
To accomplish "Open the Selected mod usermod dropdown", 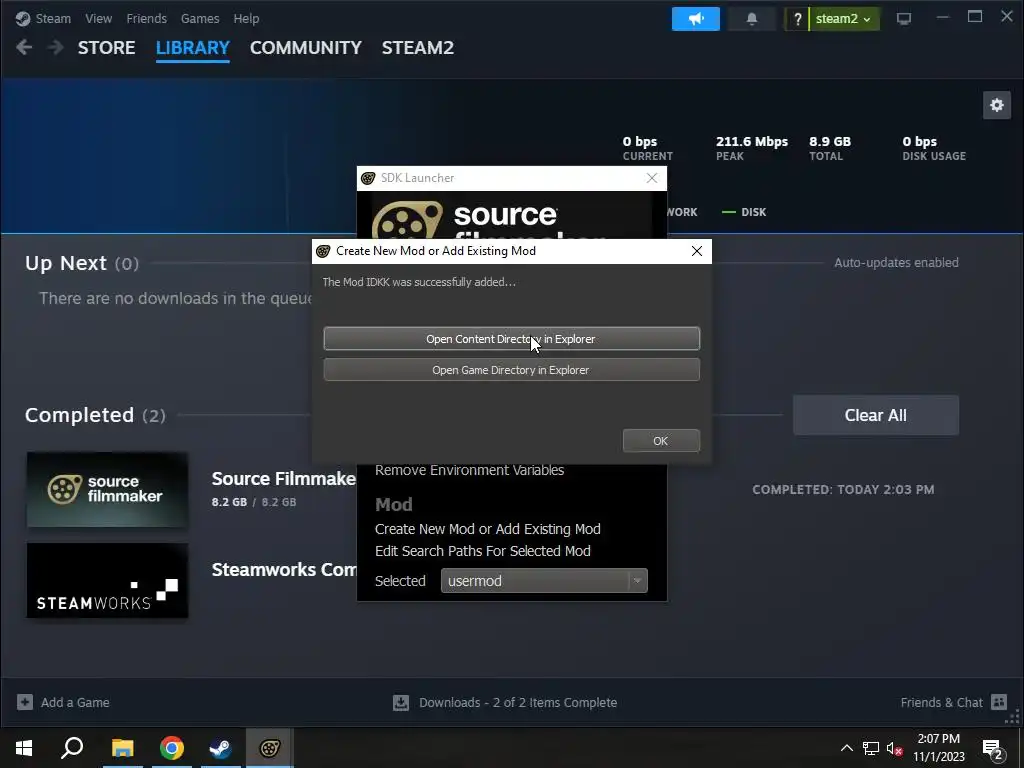I will [544, 581].
